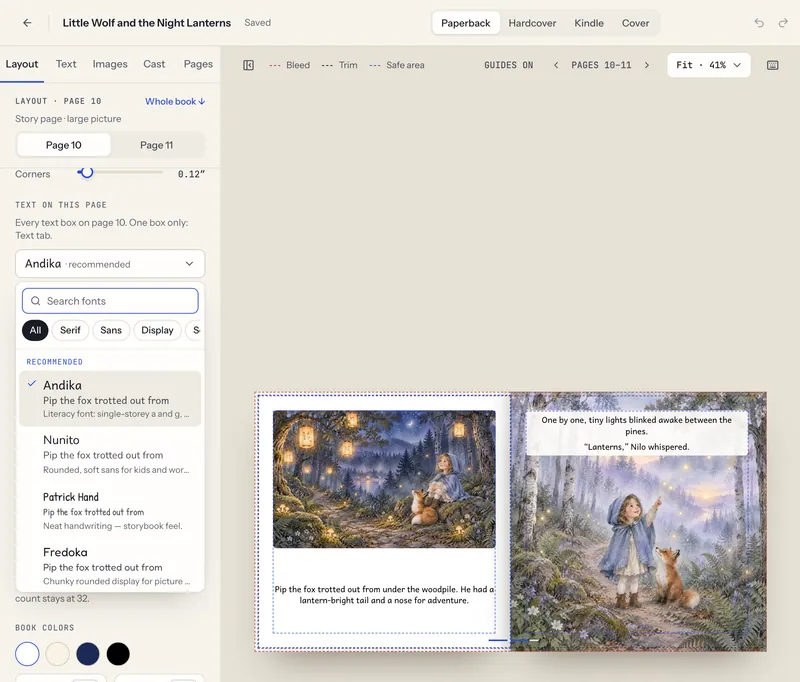Select Page 11 segment
The width and height of the screenshot is (800, 682).
click(157, 145)
